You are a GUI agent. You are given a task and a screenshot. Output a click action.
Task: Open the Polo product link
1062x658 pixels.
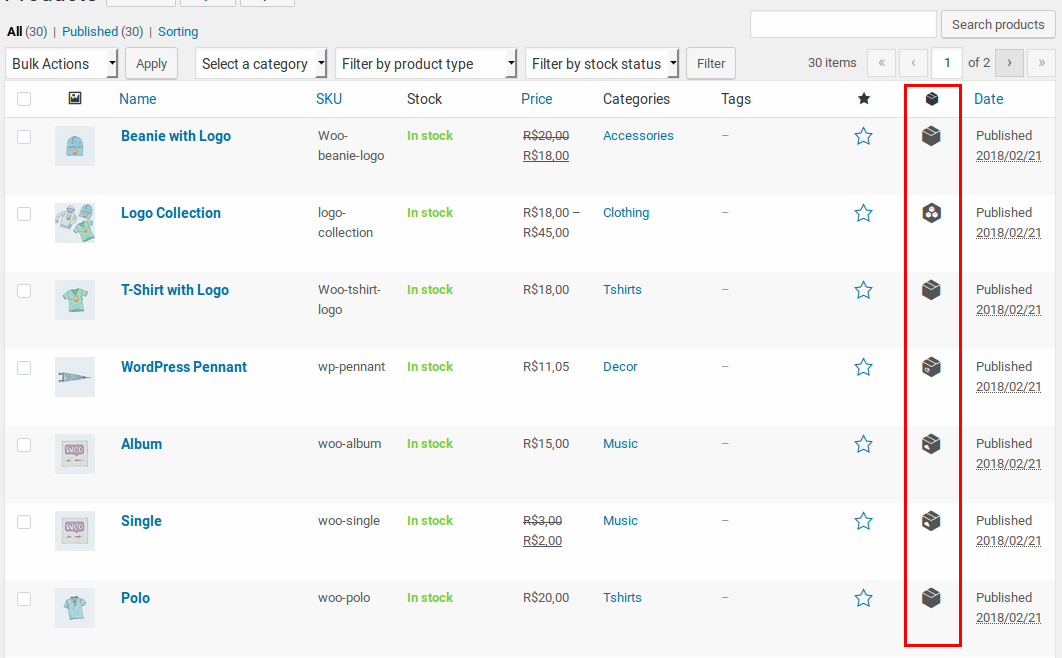coord(135,598)
